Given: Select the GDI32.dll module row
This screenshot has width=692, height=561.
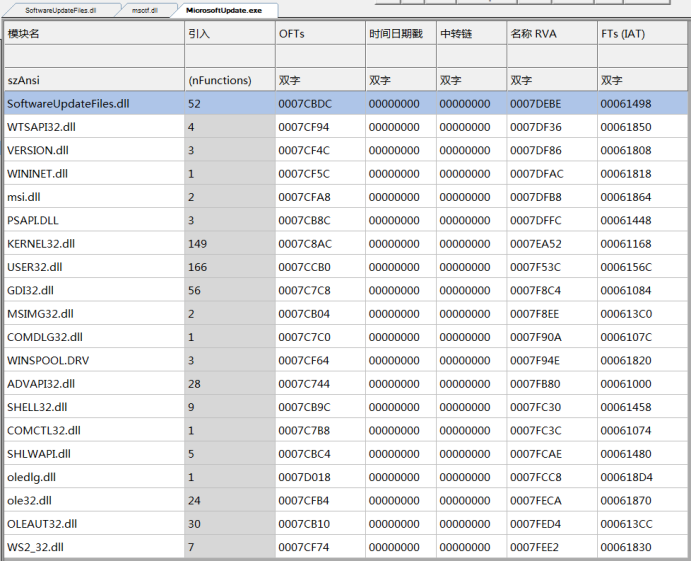Looking at the screenshot, I should 346,290.
